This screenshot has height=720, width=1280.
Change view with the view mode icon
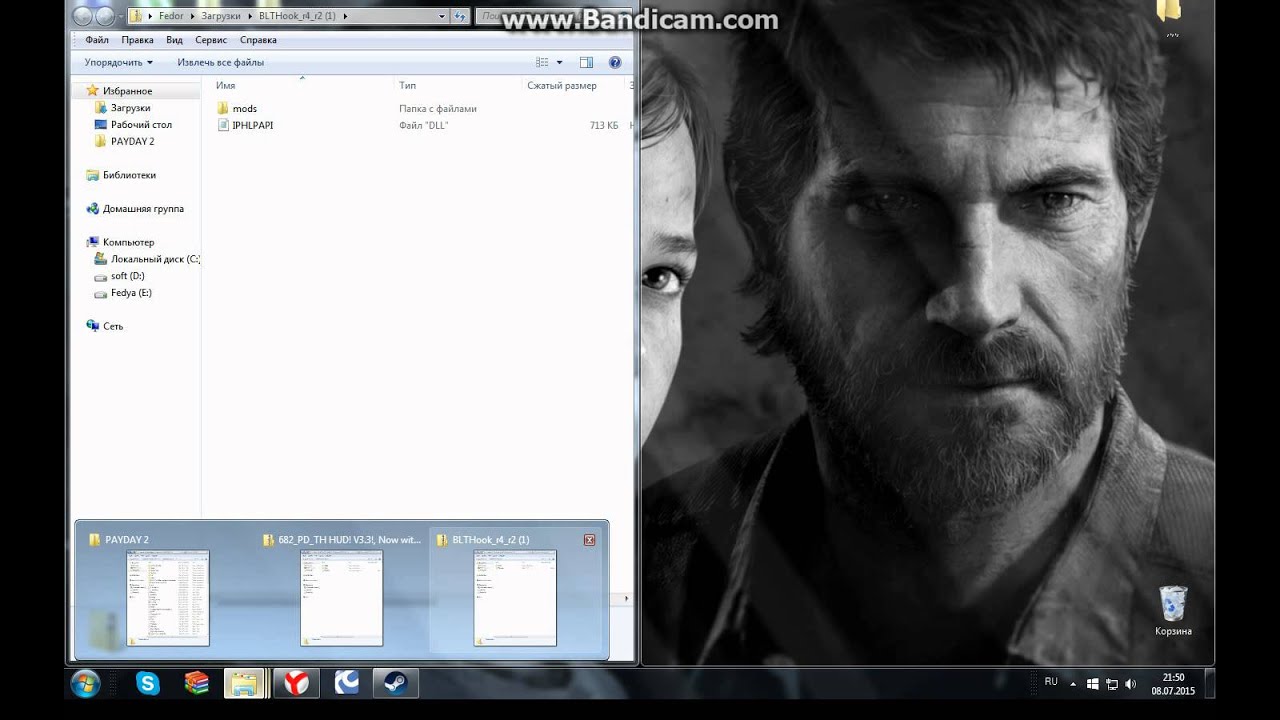point(543,62)
